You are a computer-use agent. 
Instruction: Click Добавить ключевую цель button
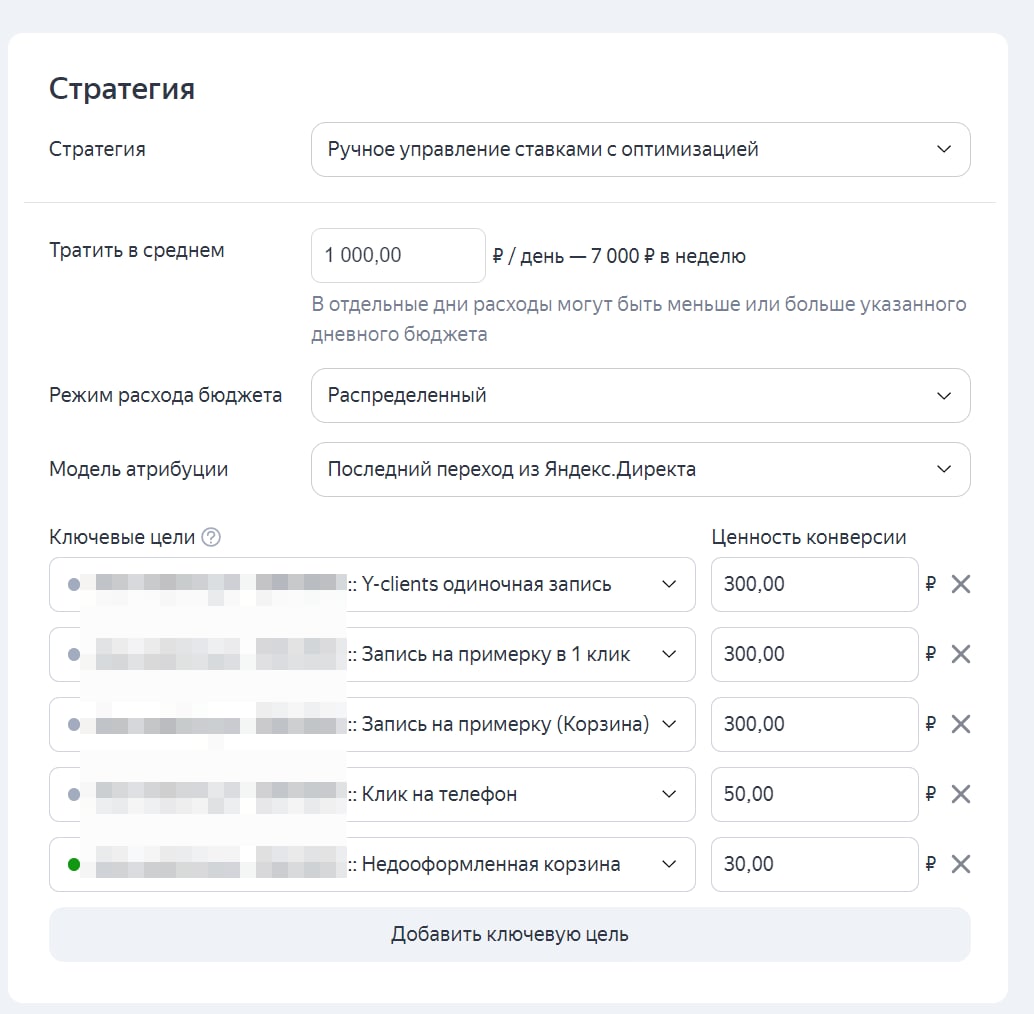pos(509,935)
